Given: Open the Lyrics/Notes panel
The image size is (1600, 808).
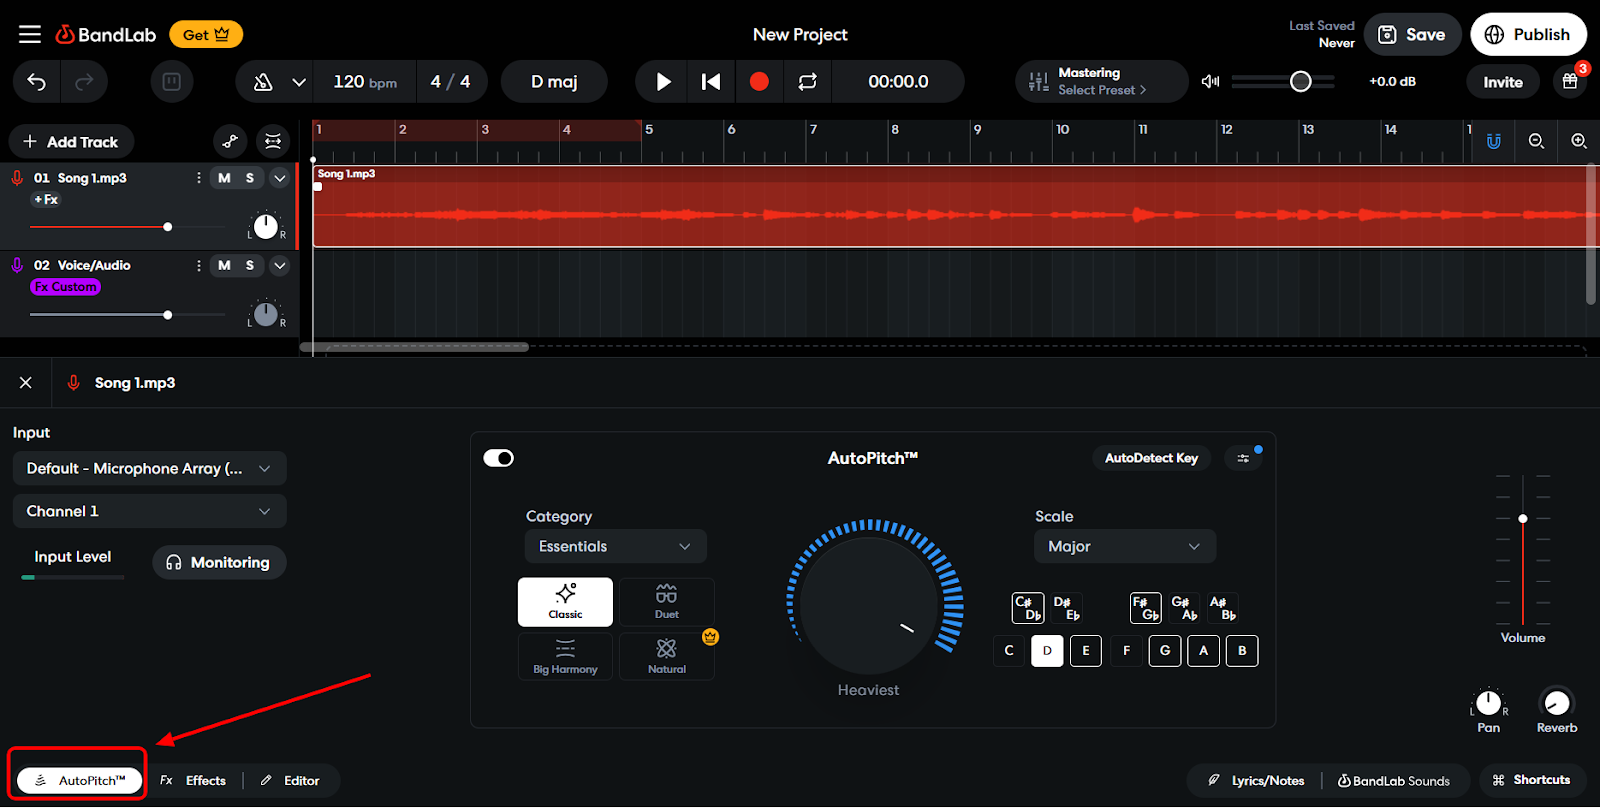Looking at the screenshot, I should [x=1256, y=781].
